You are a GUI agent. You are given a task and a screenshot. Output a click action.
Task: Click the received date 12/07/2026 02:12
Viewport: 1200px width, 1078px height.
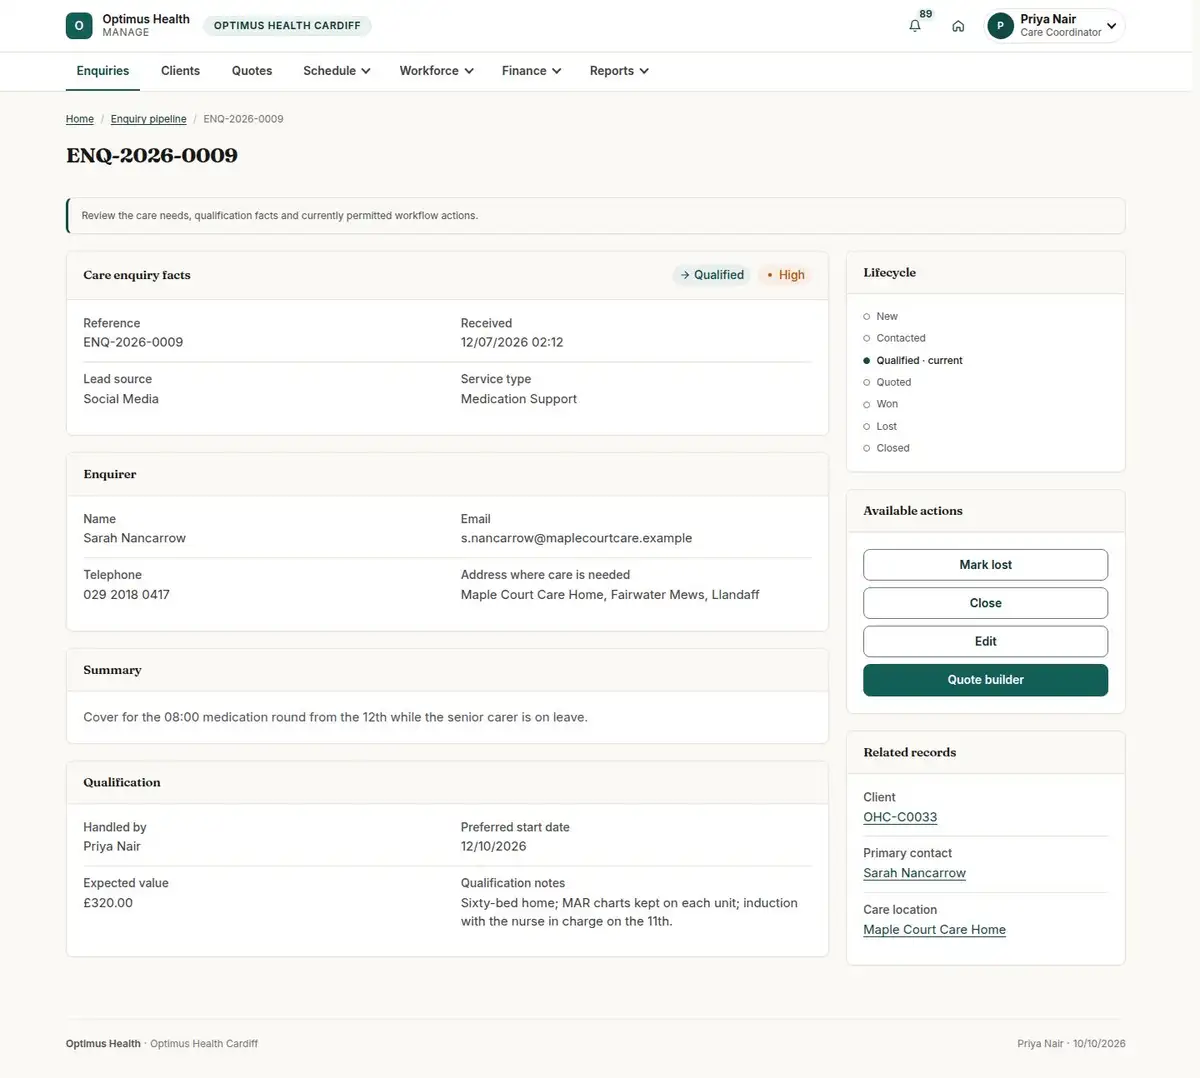pos(512,342)
